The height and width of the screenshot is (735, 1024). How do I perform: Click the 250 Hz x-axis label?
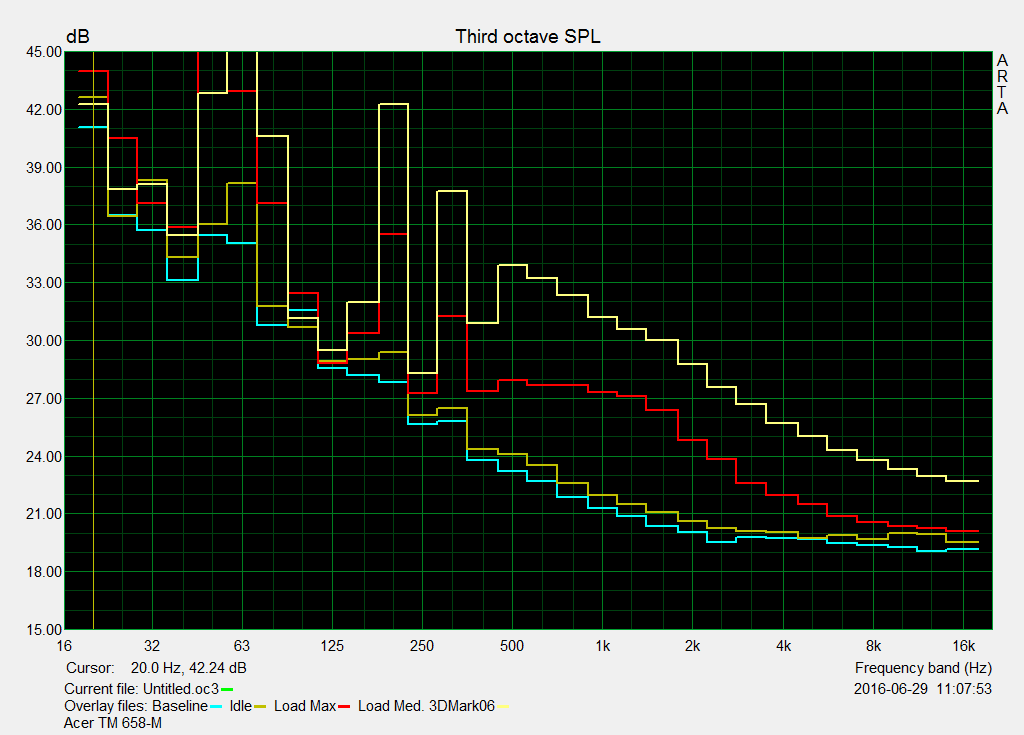point(422,646)
